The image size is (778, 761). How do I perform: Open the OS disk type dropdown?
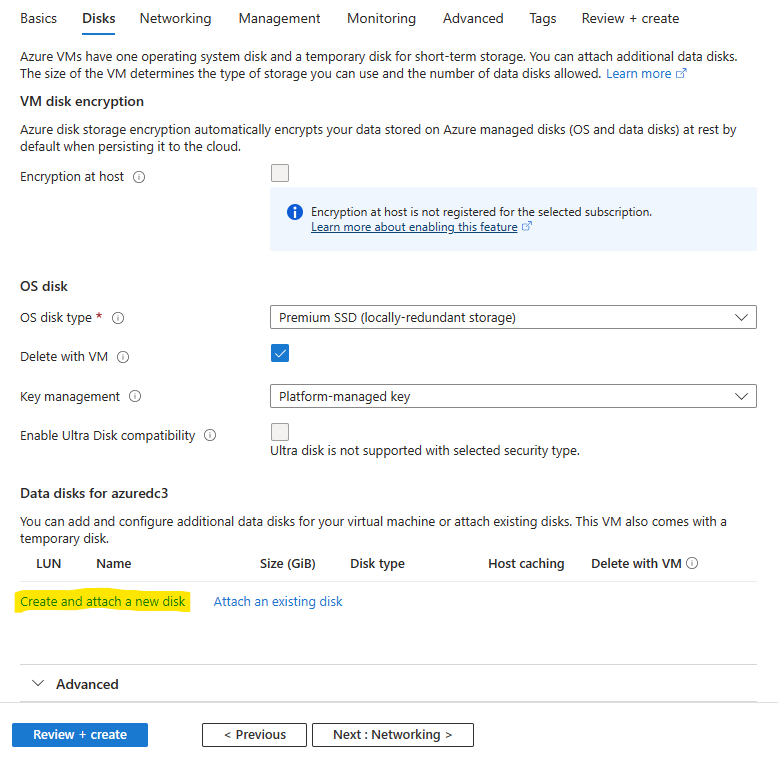[x=513, y=317]
